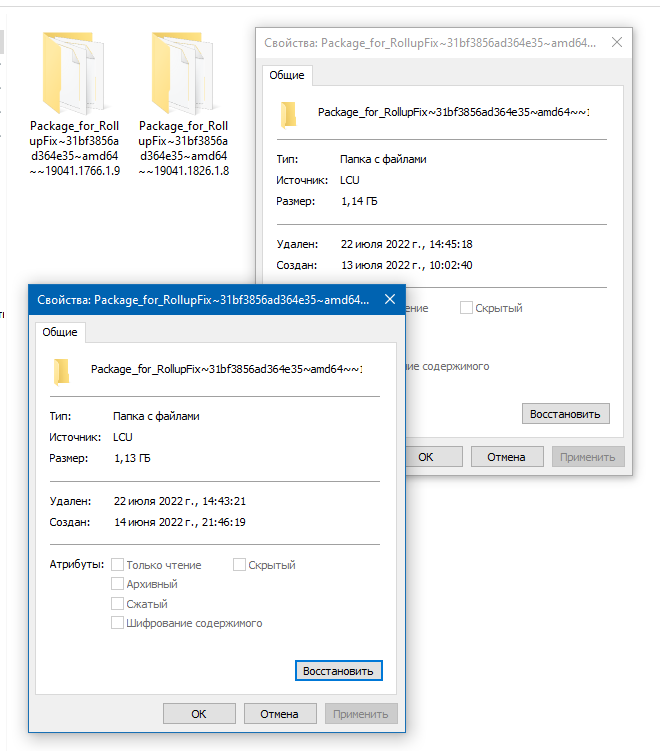Click deletion date '22 июля 2022 г., 14:43:21'

click(x=180, y=501)
